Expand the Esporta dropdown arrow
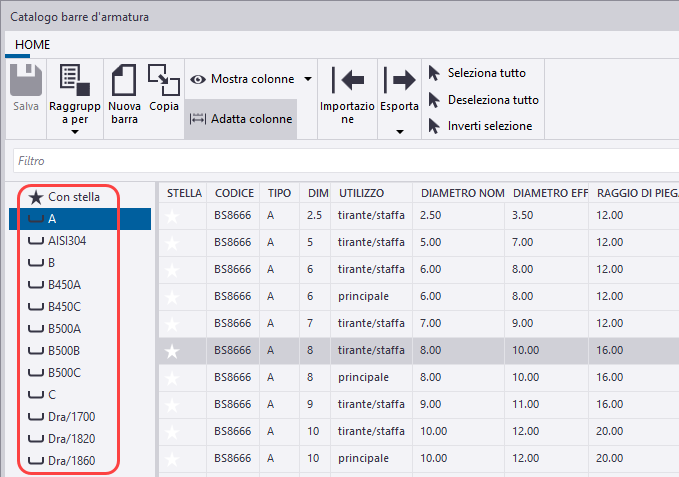679x477 pixels. click(x=399, y=131)
